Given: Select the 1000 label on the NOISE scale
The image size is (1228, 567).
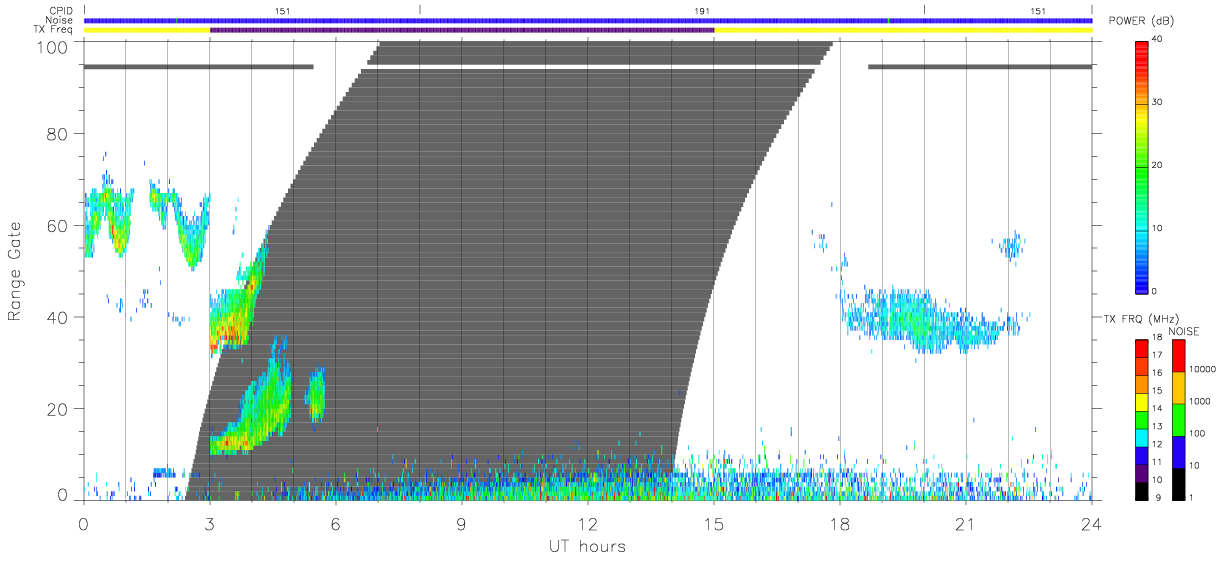Looking at the screenshot, I should pyautogui.click(x=1201, y=401).
